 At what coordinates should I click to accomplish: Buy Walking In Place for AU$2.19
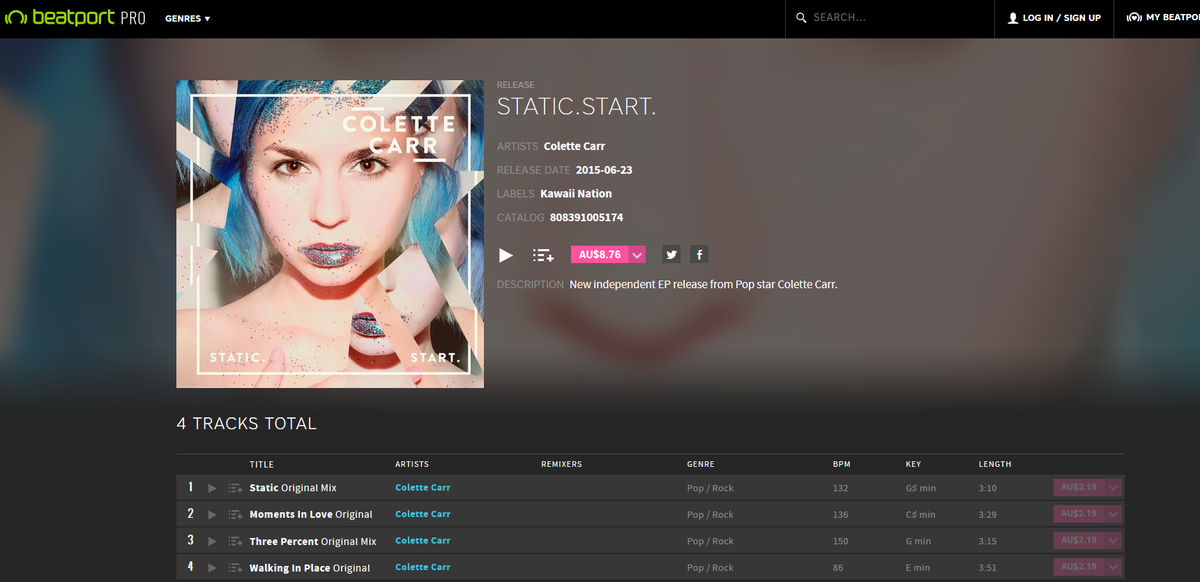(1079, 567)
